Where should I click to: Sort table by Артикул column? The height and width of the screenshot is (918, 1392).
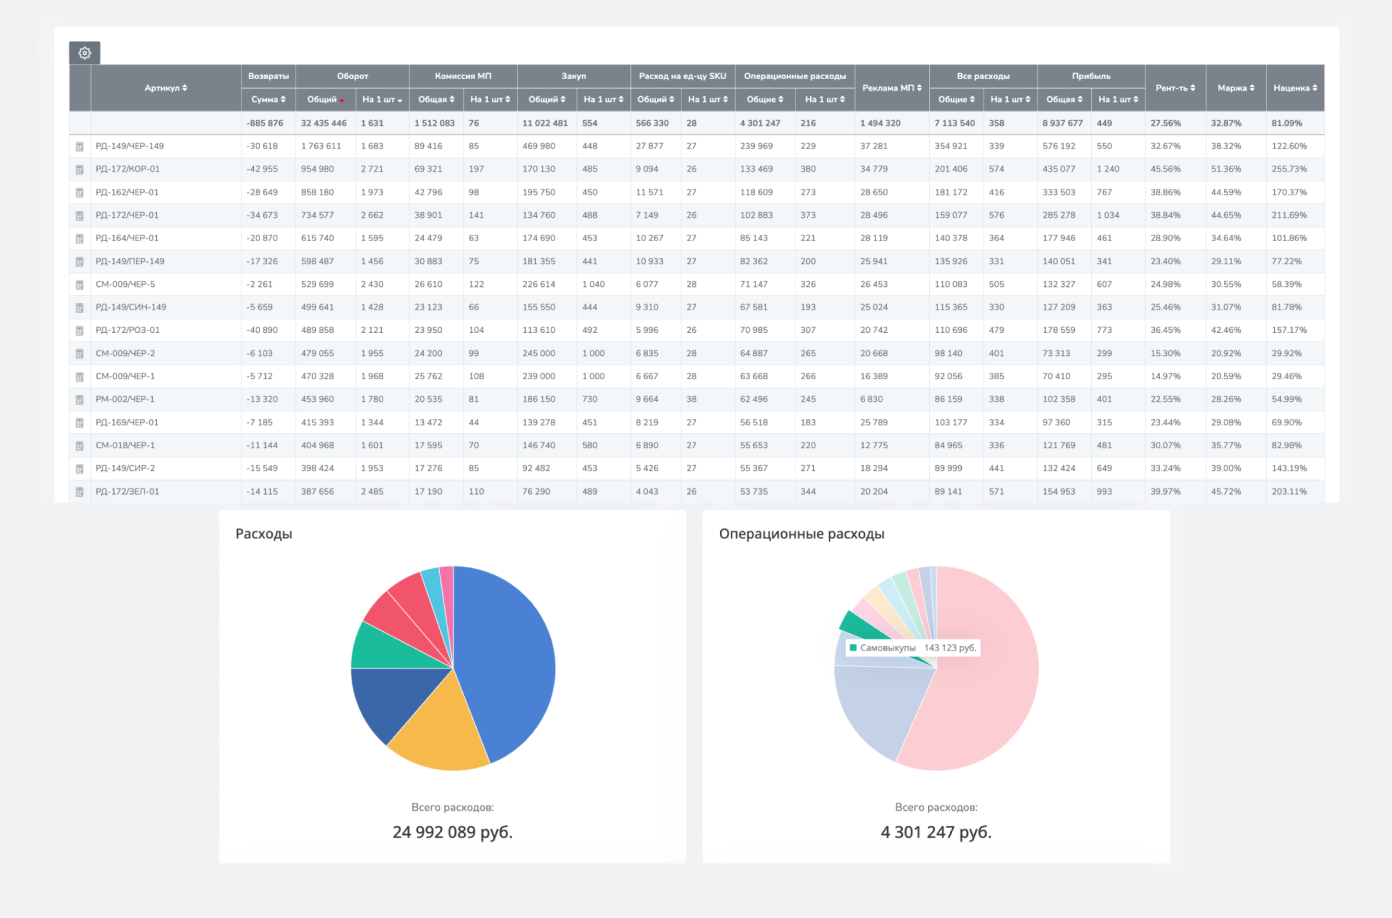click(x=166, y=88)
